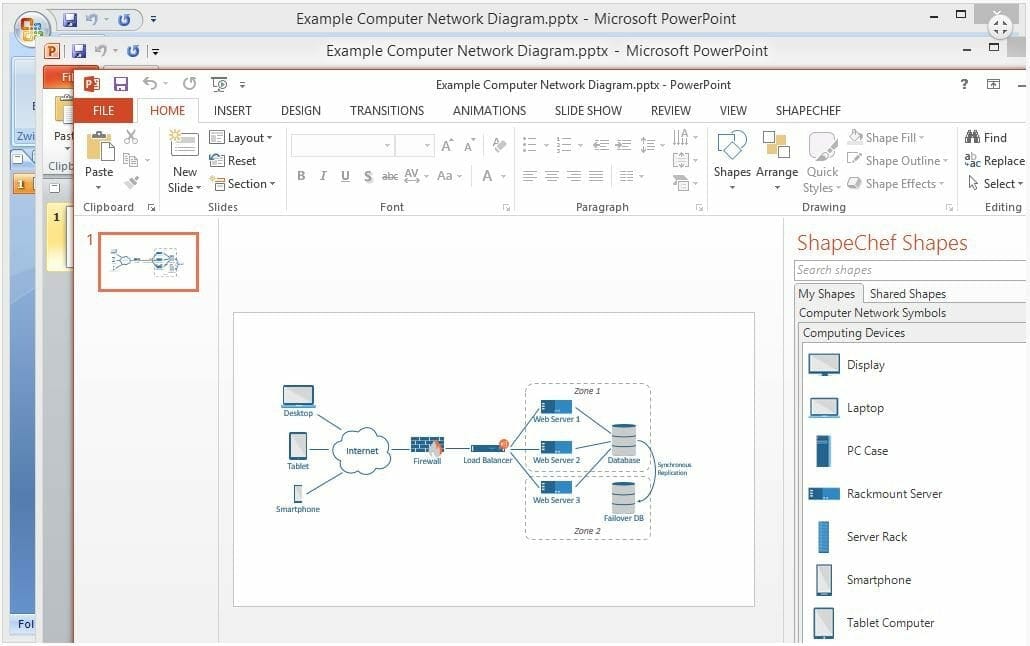Click the Save icon in quick access toolbar
Image resolution: width=1030 pixels, height=646 pixels.
pos(121,85)
